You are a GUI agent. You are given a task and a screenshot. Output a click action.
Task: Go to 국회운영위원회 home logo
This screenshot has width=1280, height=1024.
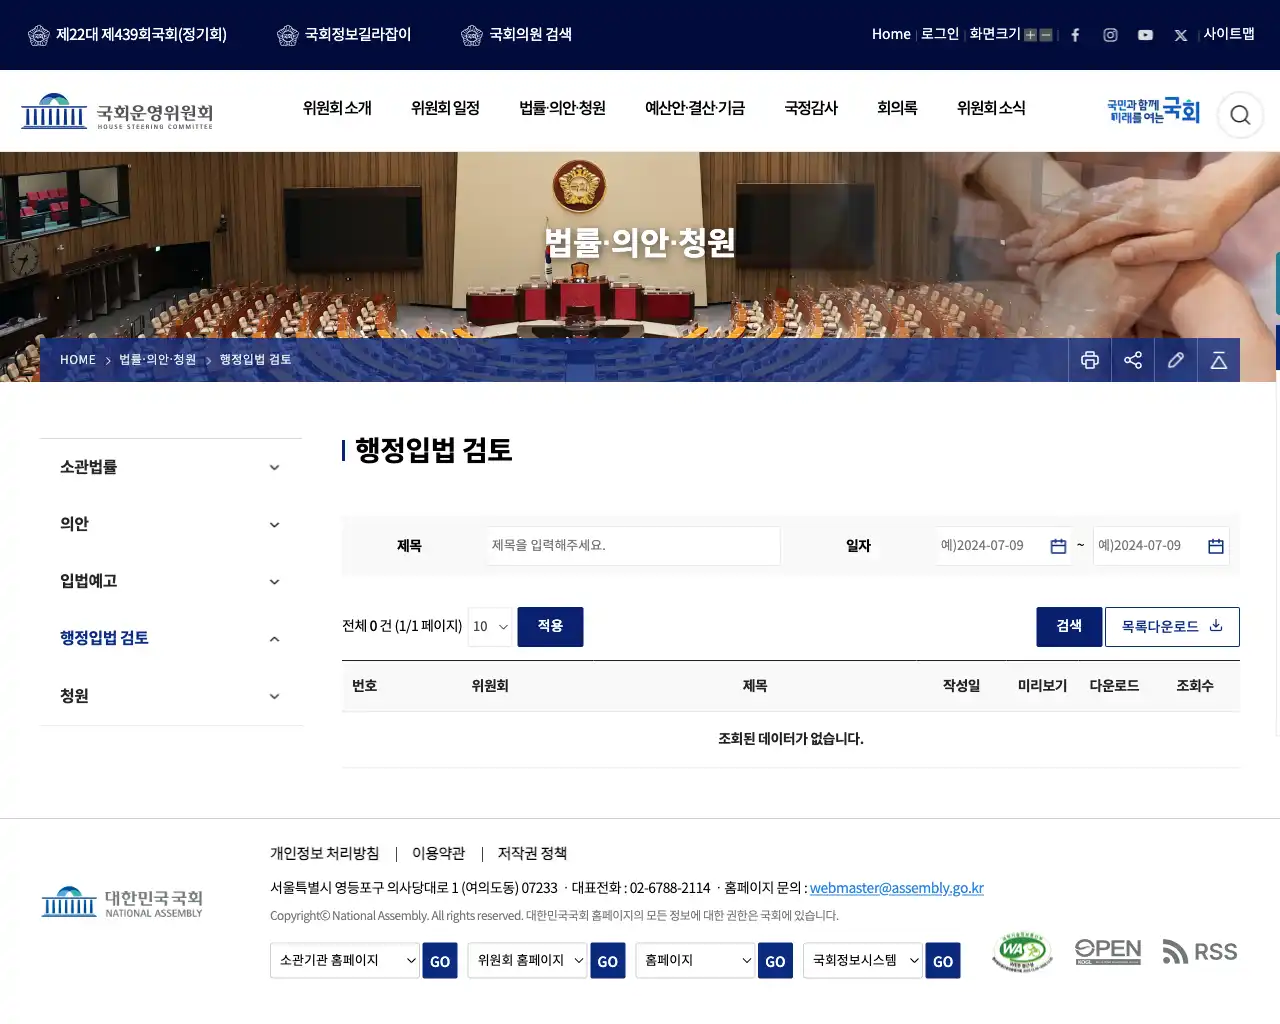(117, 112)
